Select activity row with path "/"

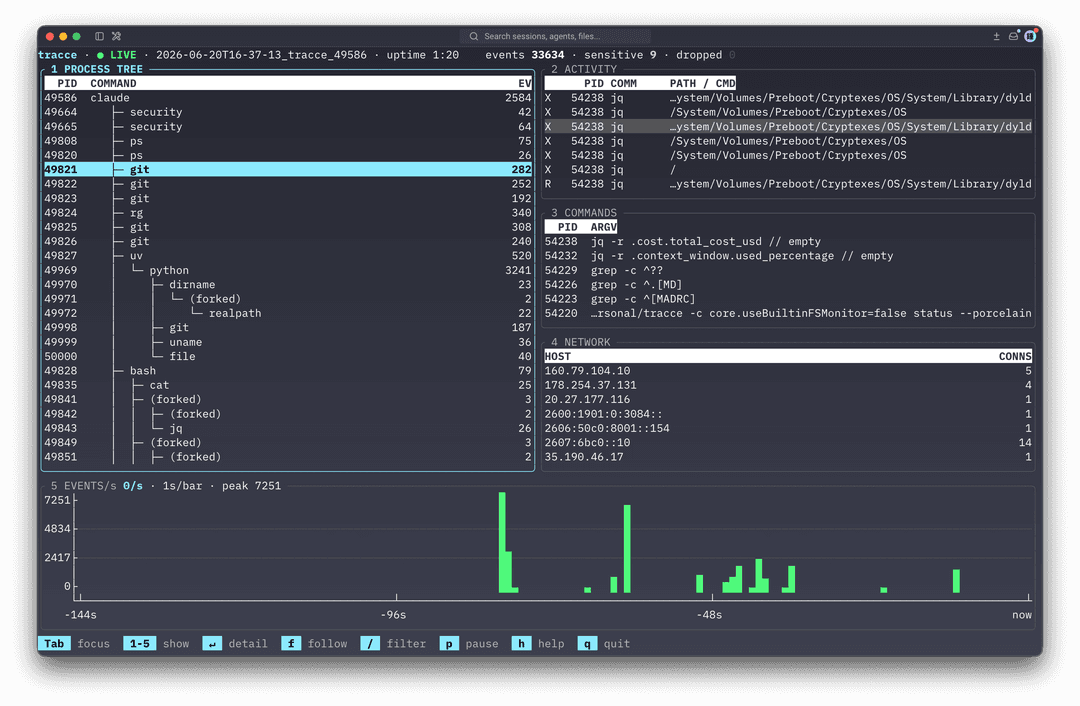point(788,169)
